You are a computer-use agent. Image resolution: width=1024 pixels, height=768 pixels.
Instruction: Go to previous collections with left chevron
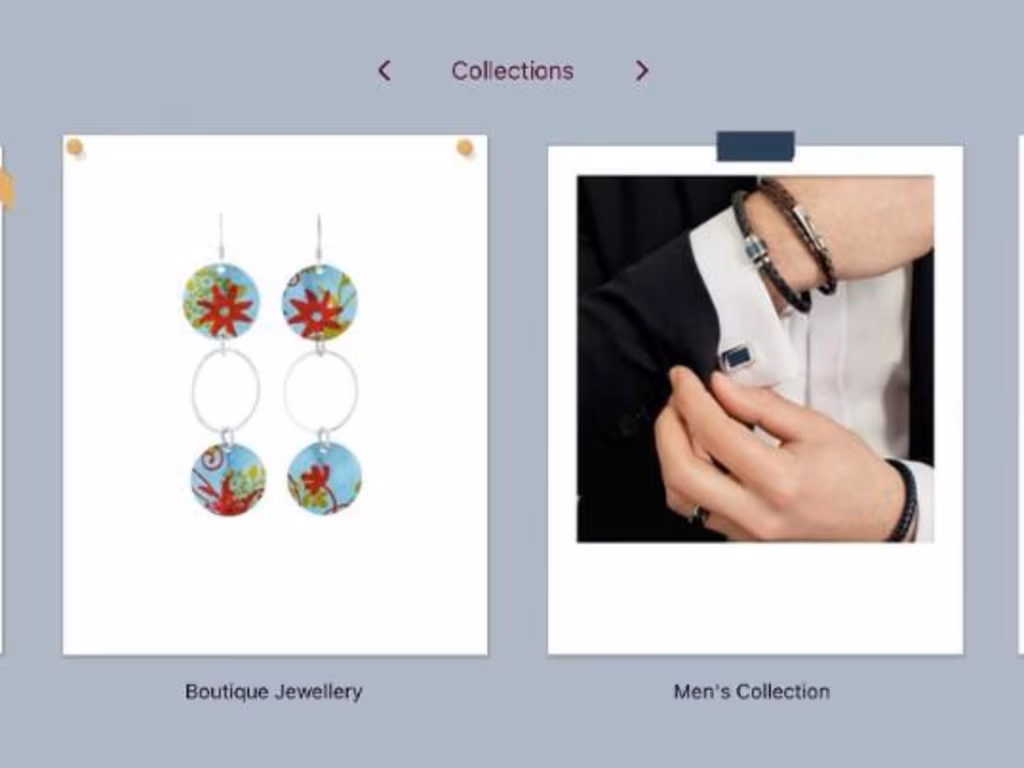pyautogui.click(x=385, y=71)
